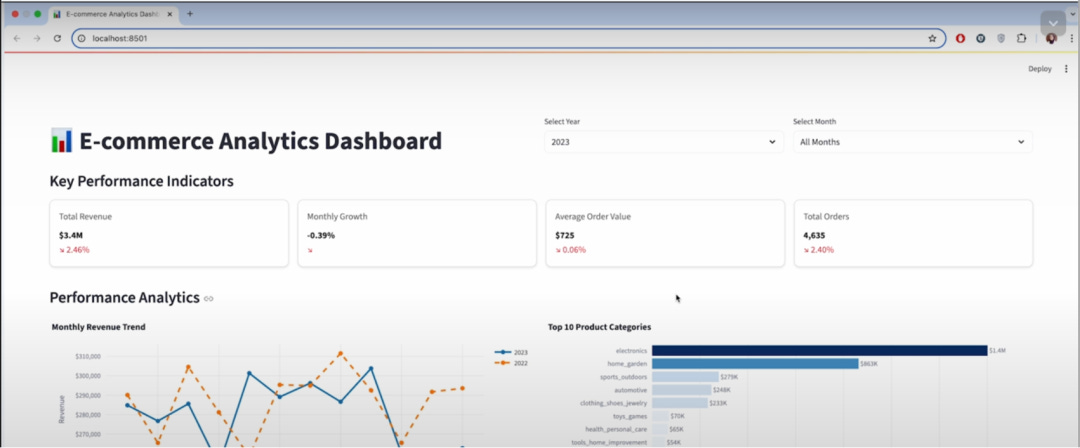Open the Extensions puzzle piece menu
Image resolution: width=1080 pixels, height=448 pixels.
1021,39
